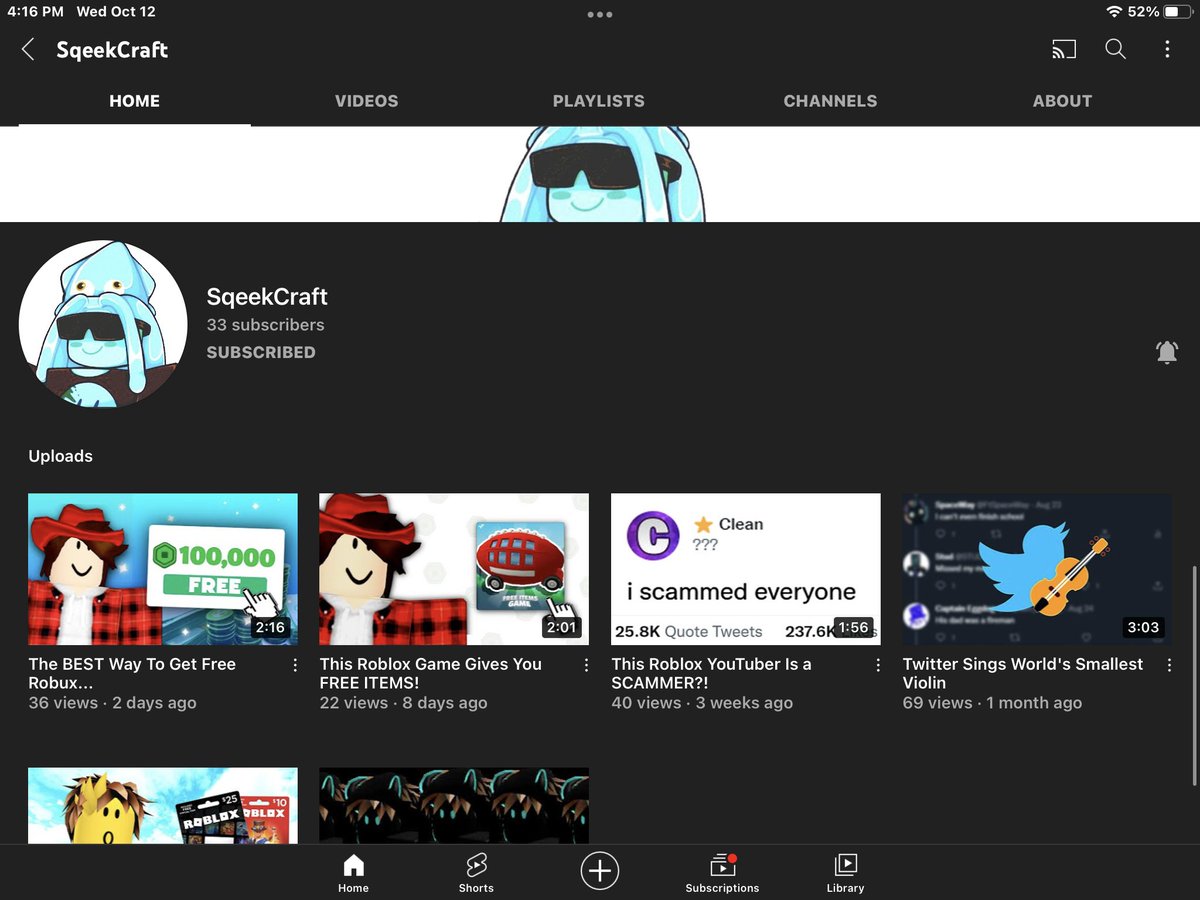The height and width of the screenshot is (900, 1200).
Task: Tap the battery icon in status bar
Action: (x=1178, y=12)
